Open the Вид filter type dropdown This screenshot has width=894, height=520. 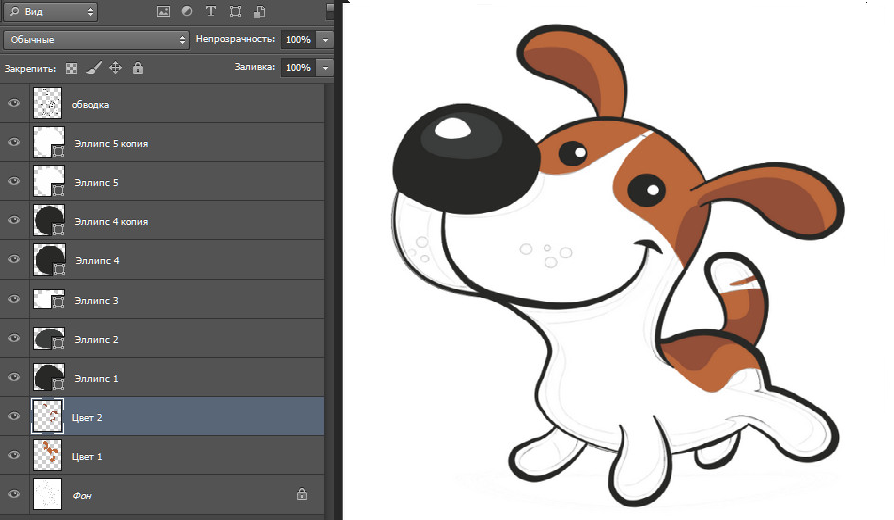(50, 12)
